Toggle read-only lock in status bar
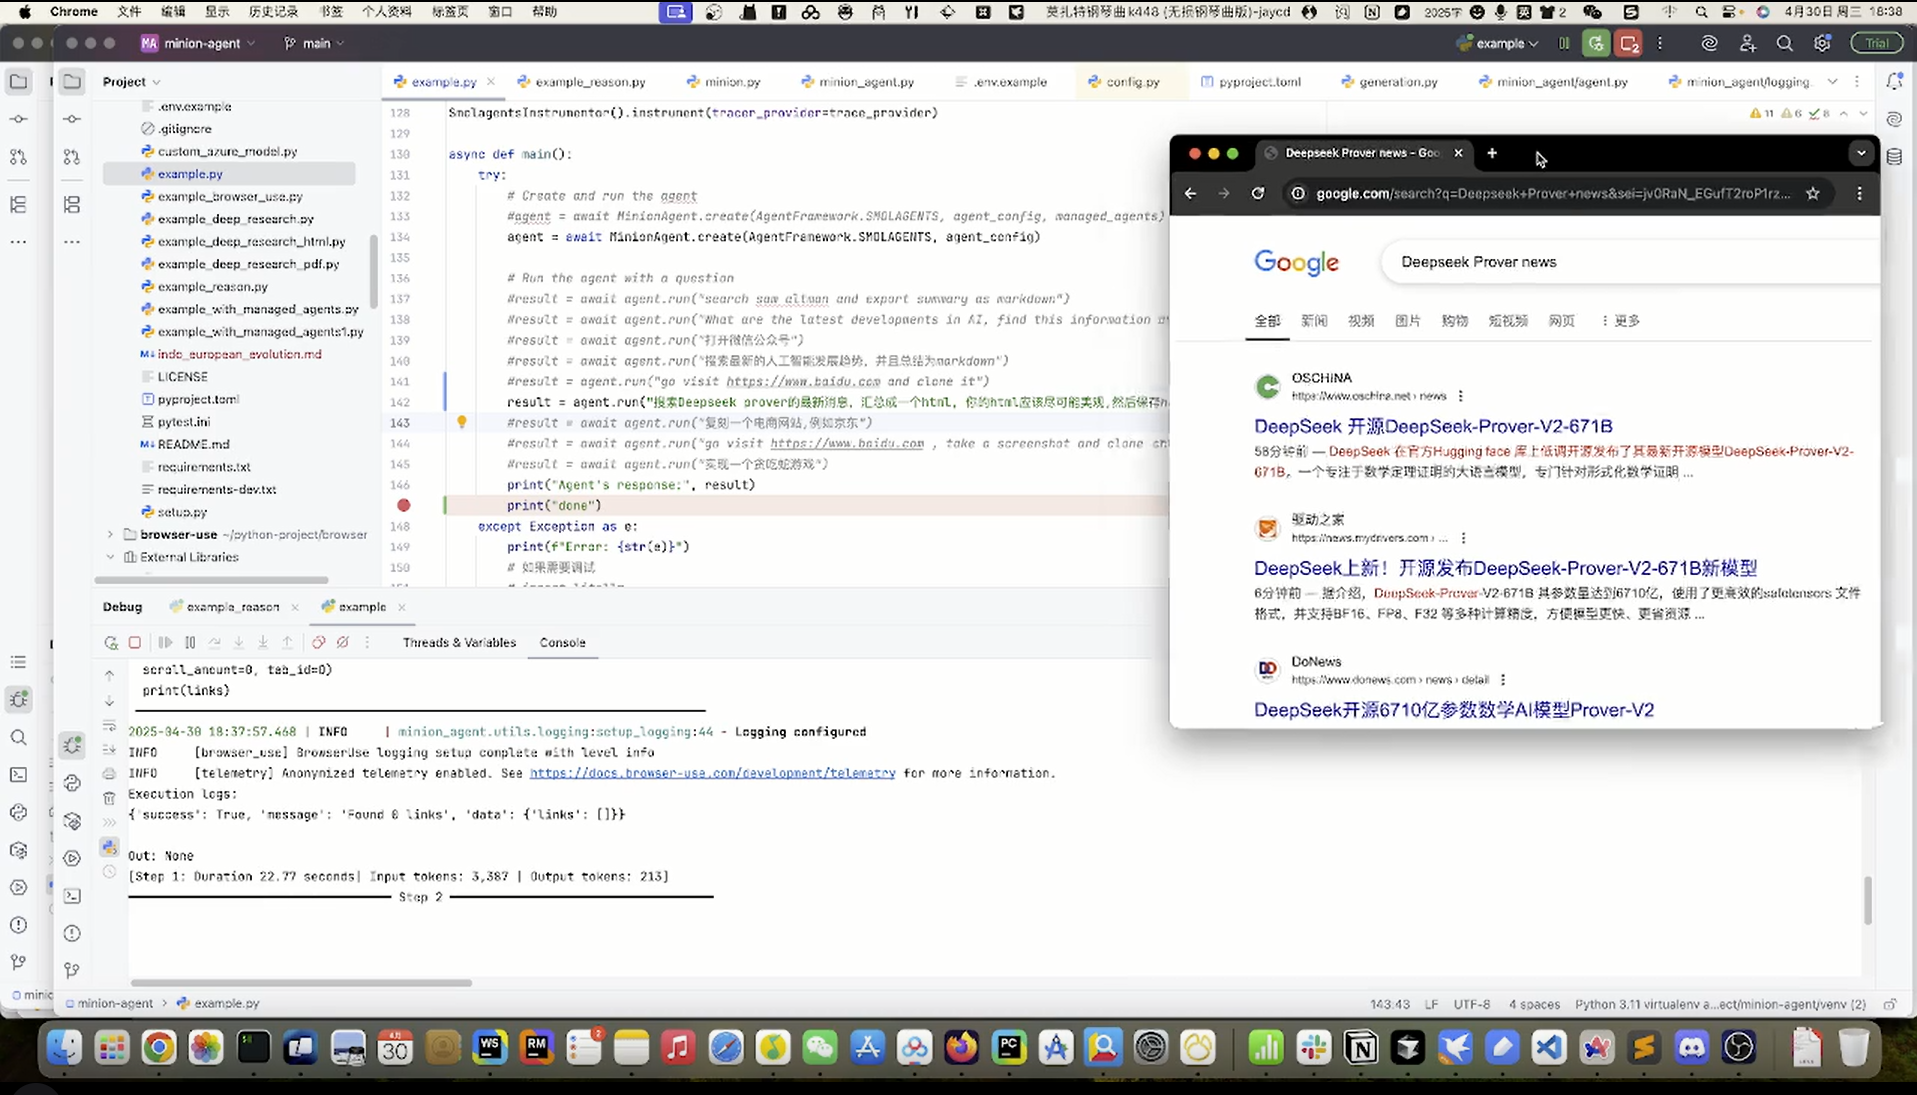The width and height of the screenshot is (1917, 1095). pyautogui.click(x=1890, y=1004)
